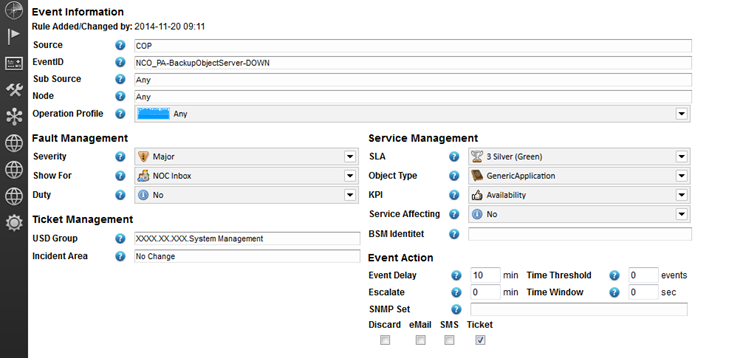Click the Ticket Management heading
Screen dimensions: 747x364
click(x=82, y=220)
